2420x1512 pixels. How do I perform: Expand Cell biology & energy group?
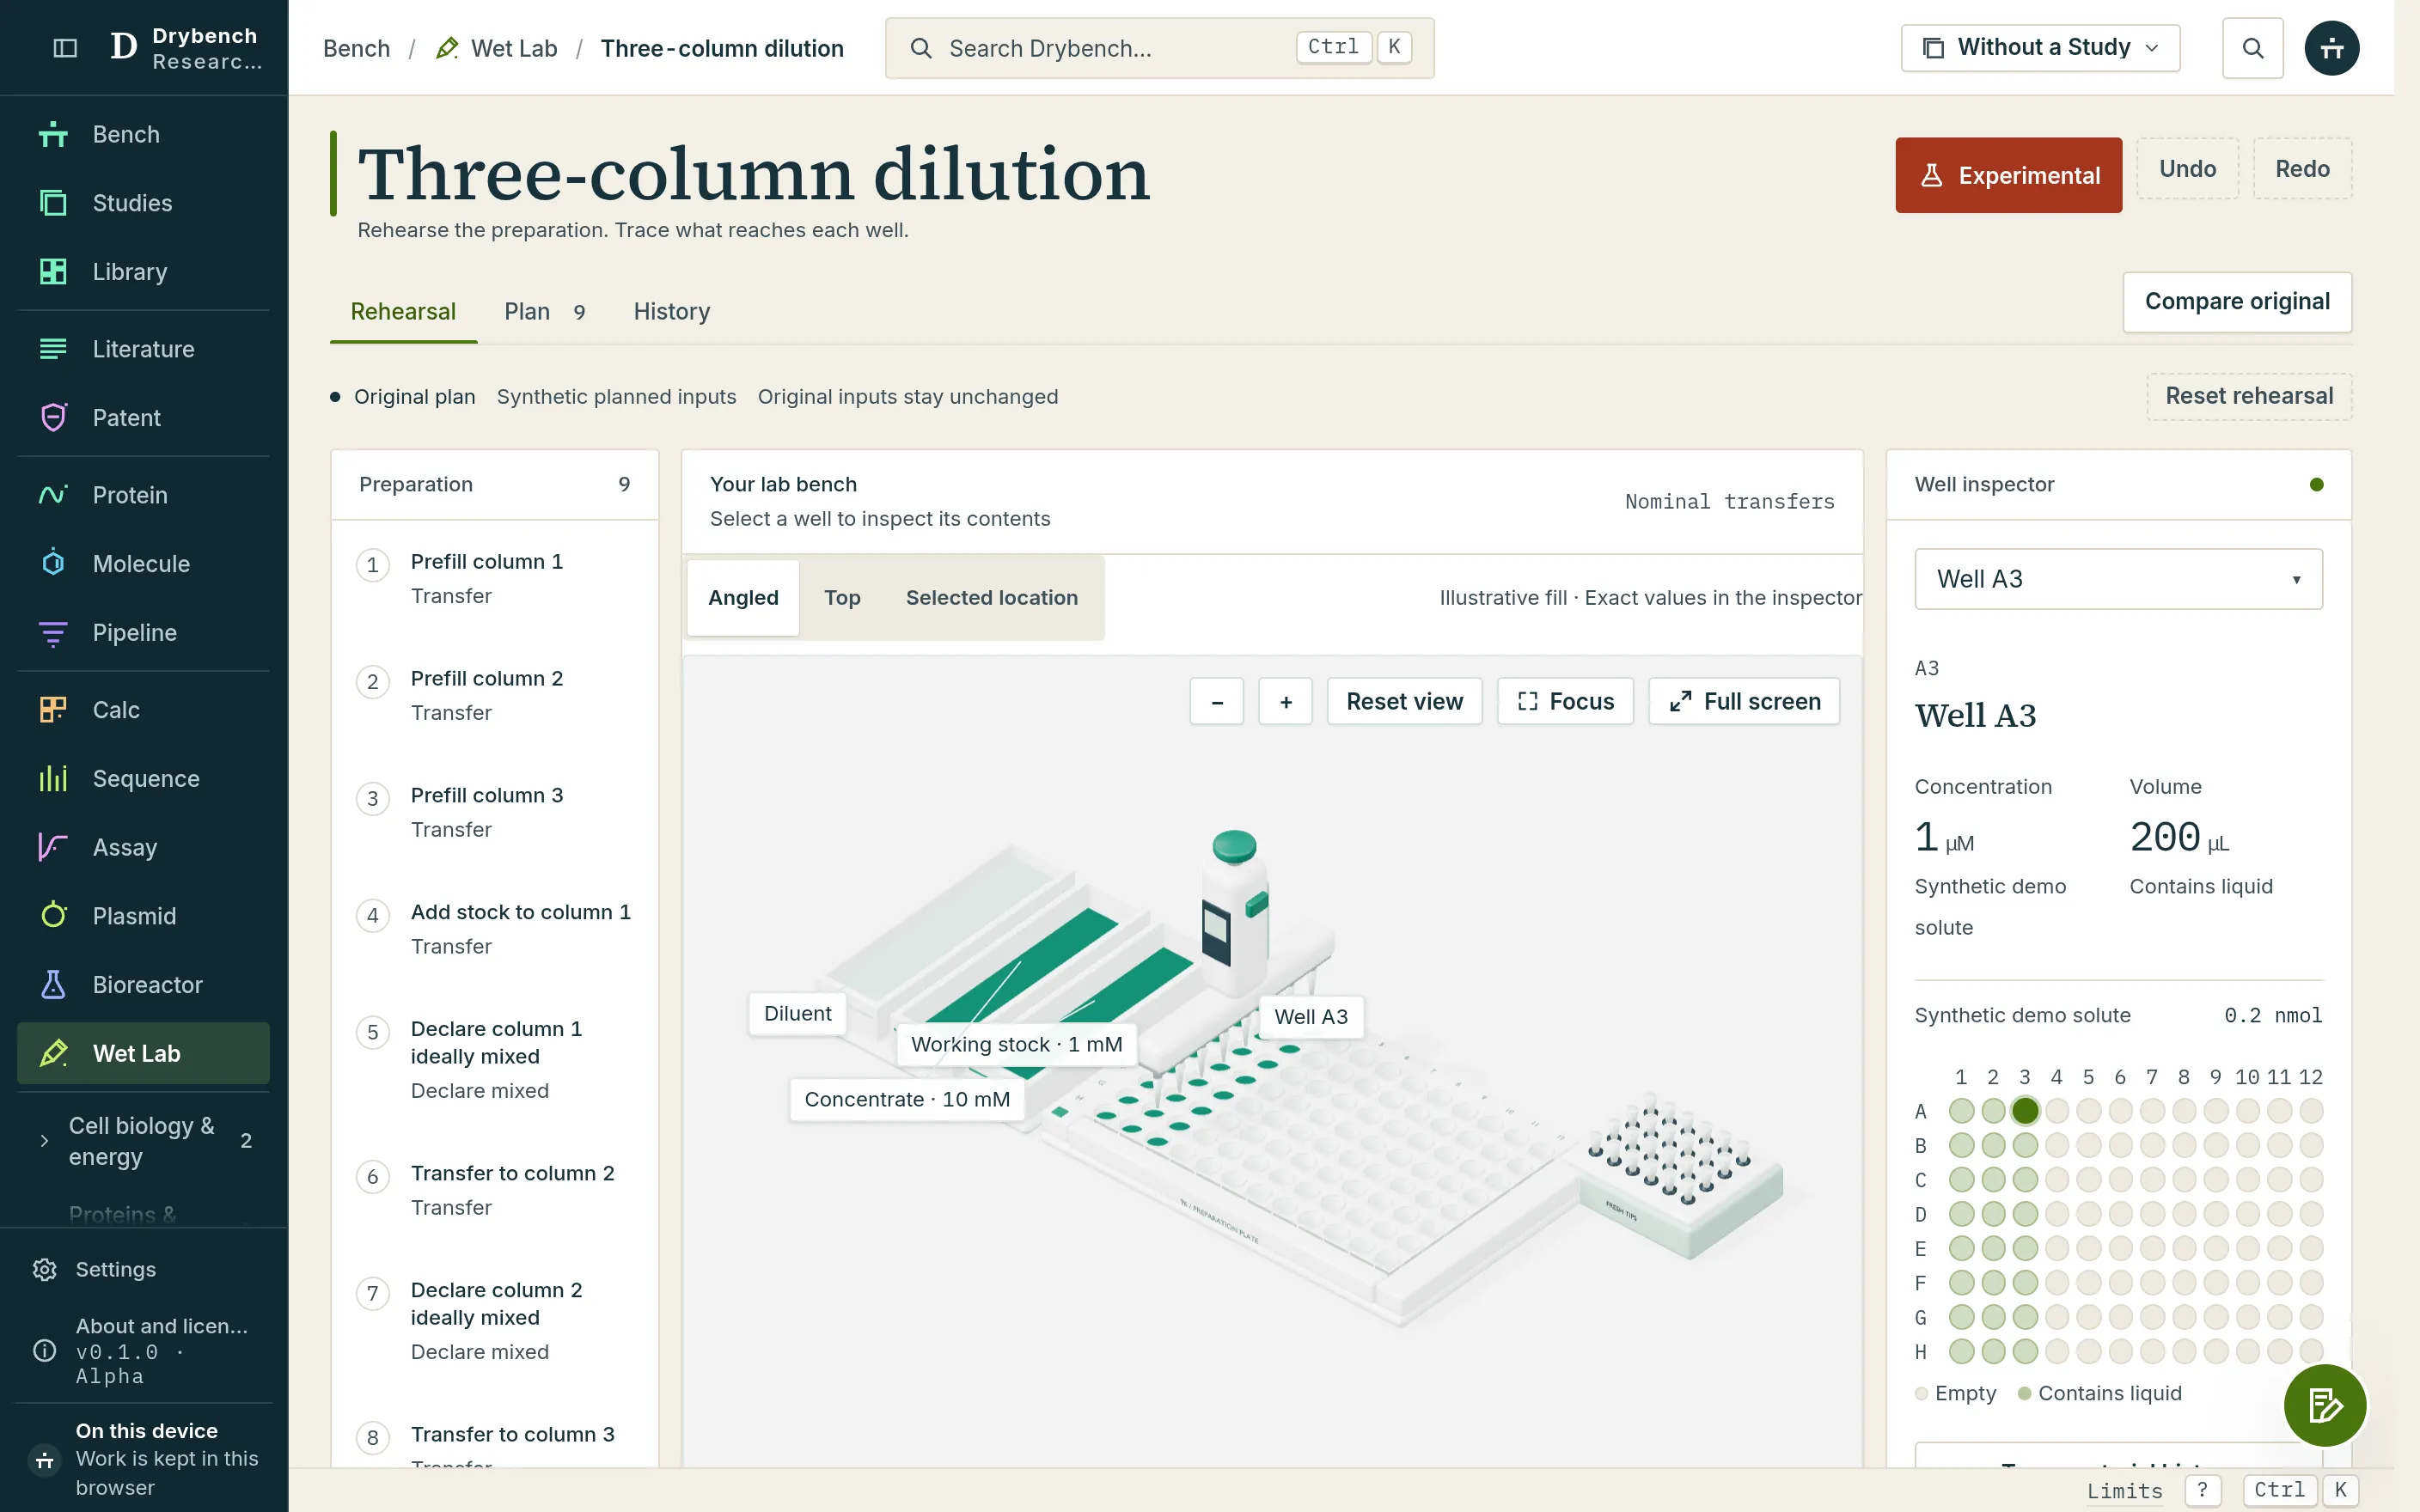pos(143,1140)
